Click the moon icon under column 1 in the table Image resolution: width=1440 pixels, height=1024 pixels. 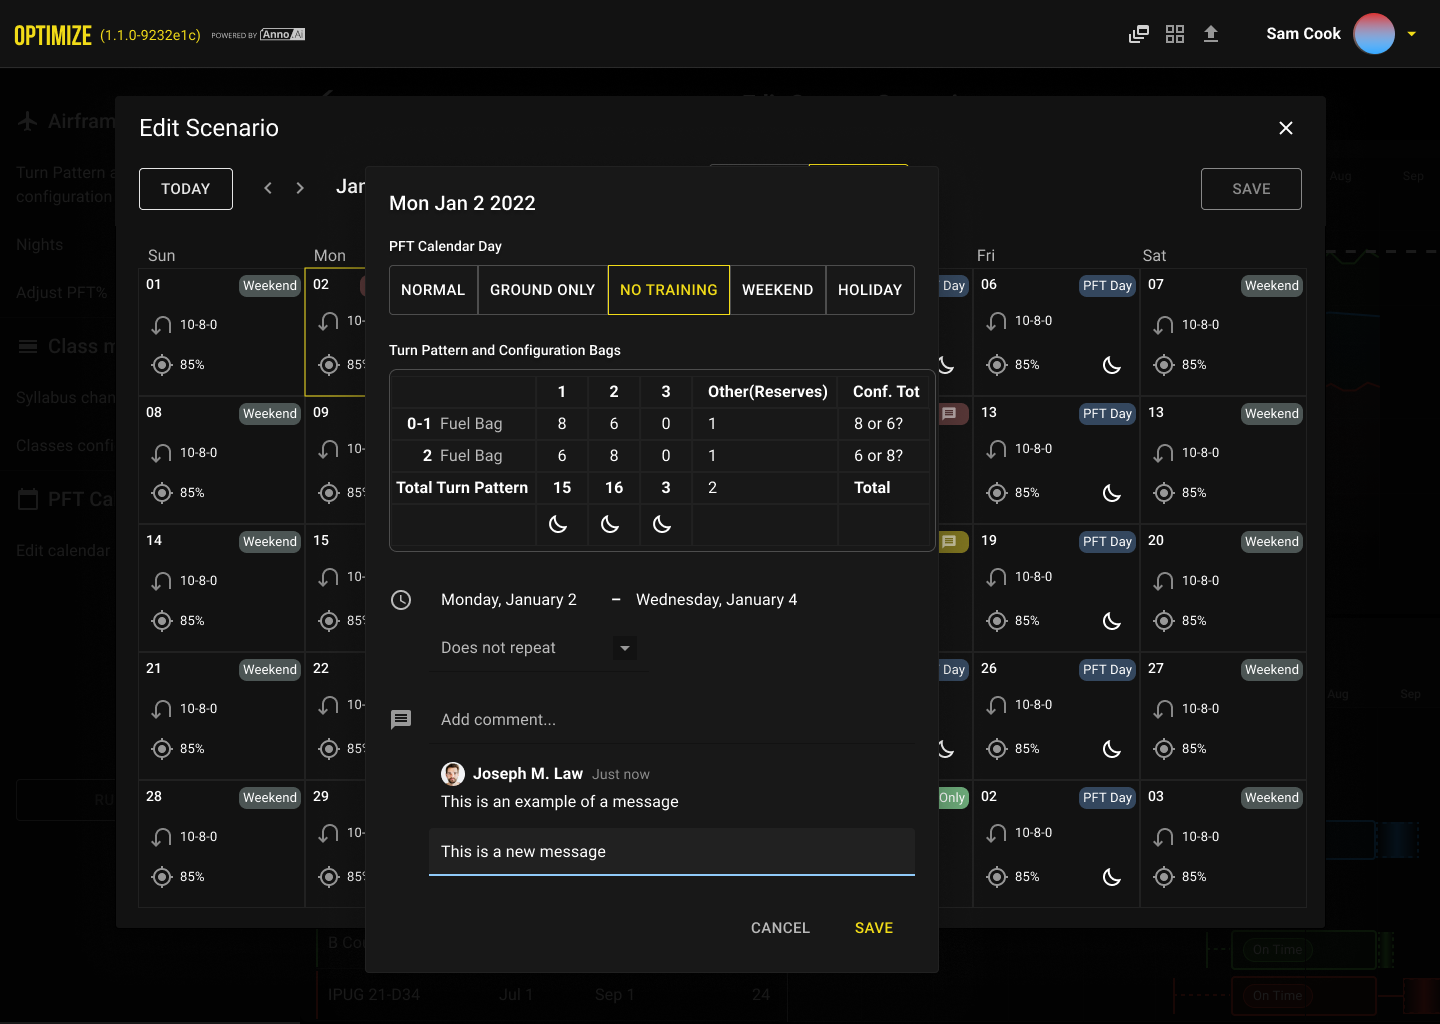[x=561, y=524]
